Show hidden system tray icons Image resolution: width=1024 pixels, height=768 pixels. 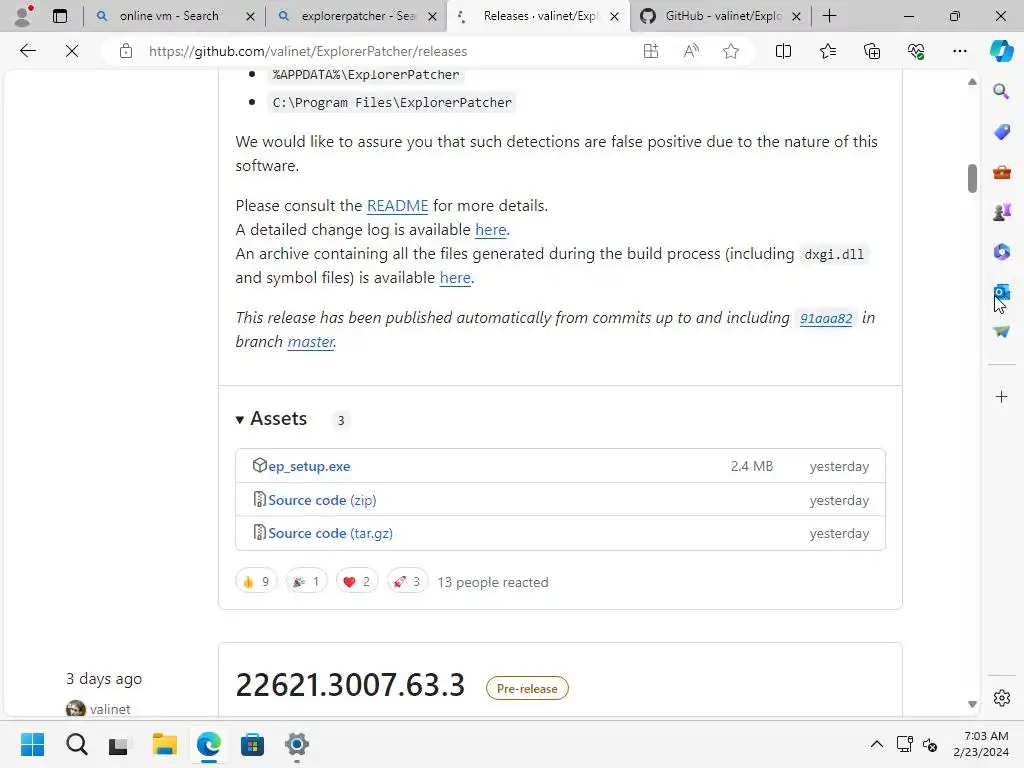(x=876, y=744)
